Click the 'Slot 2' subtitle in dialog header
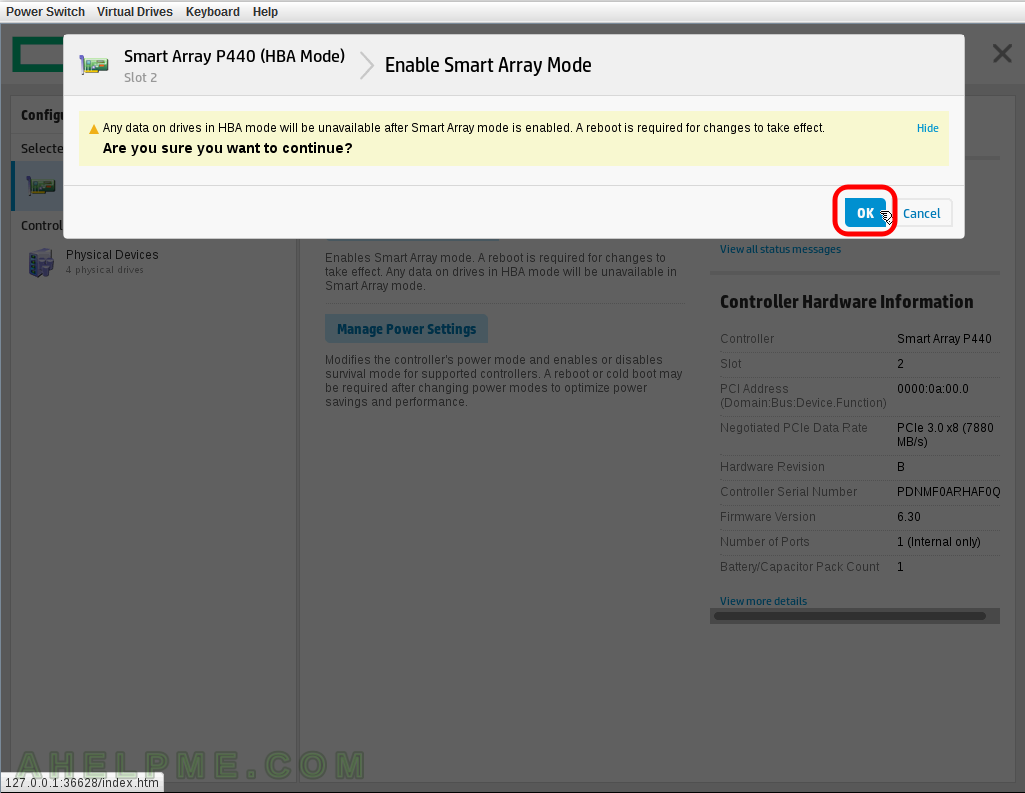This screenshot has height=793, width=1025. pos(141,77)
